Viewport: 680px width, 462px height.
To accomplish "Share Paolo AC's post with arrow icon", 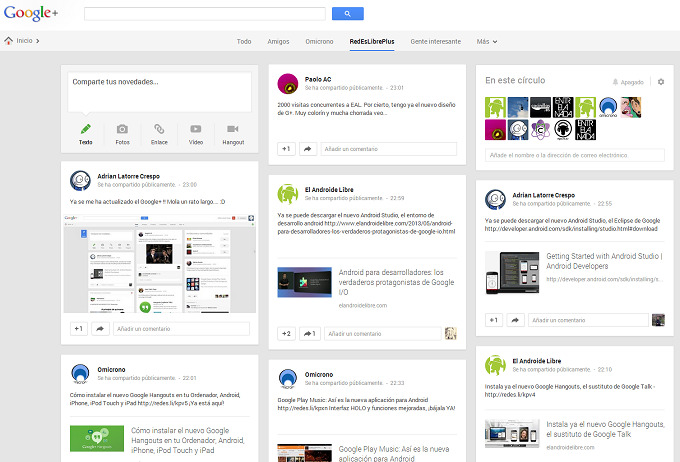I will point(307,149).
